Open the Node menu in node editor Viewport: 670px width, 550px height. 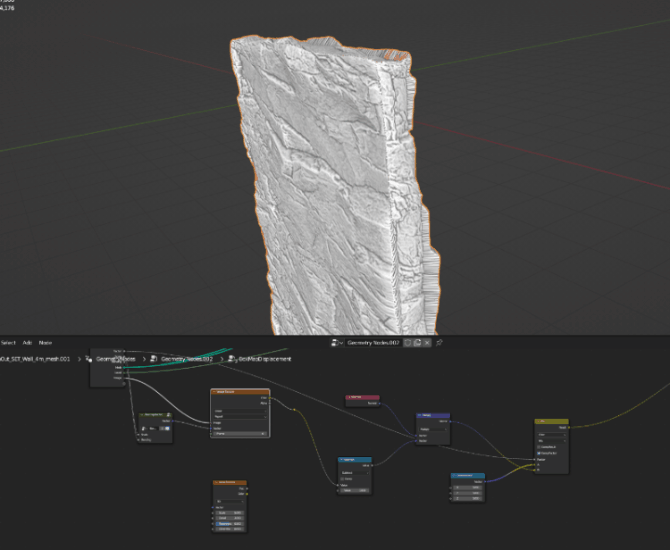(x=45, y=343)
